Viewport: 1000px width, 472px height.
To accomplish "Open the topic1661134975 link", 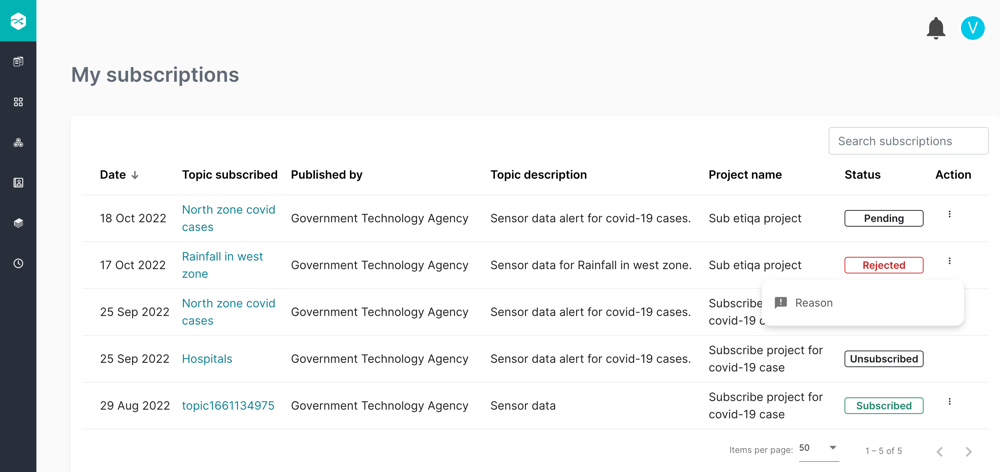I will coord(228,406).
